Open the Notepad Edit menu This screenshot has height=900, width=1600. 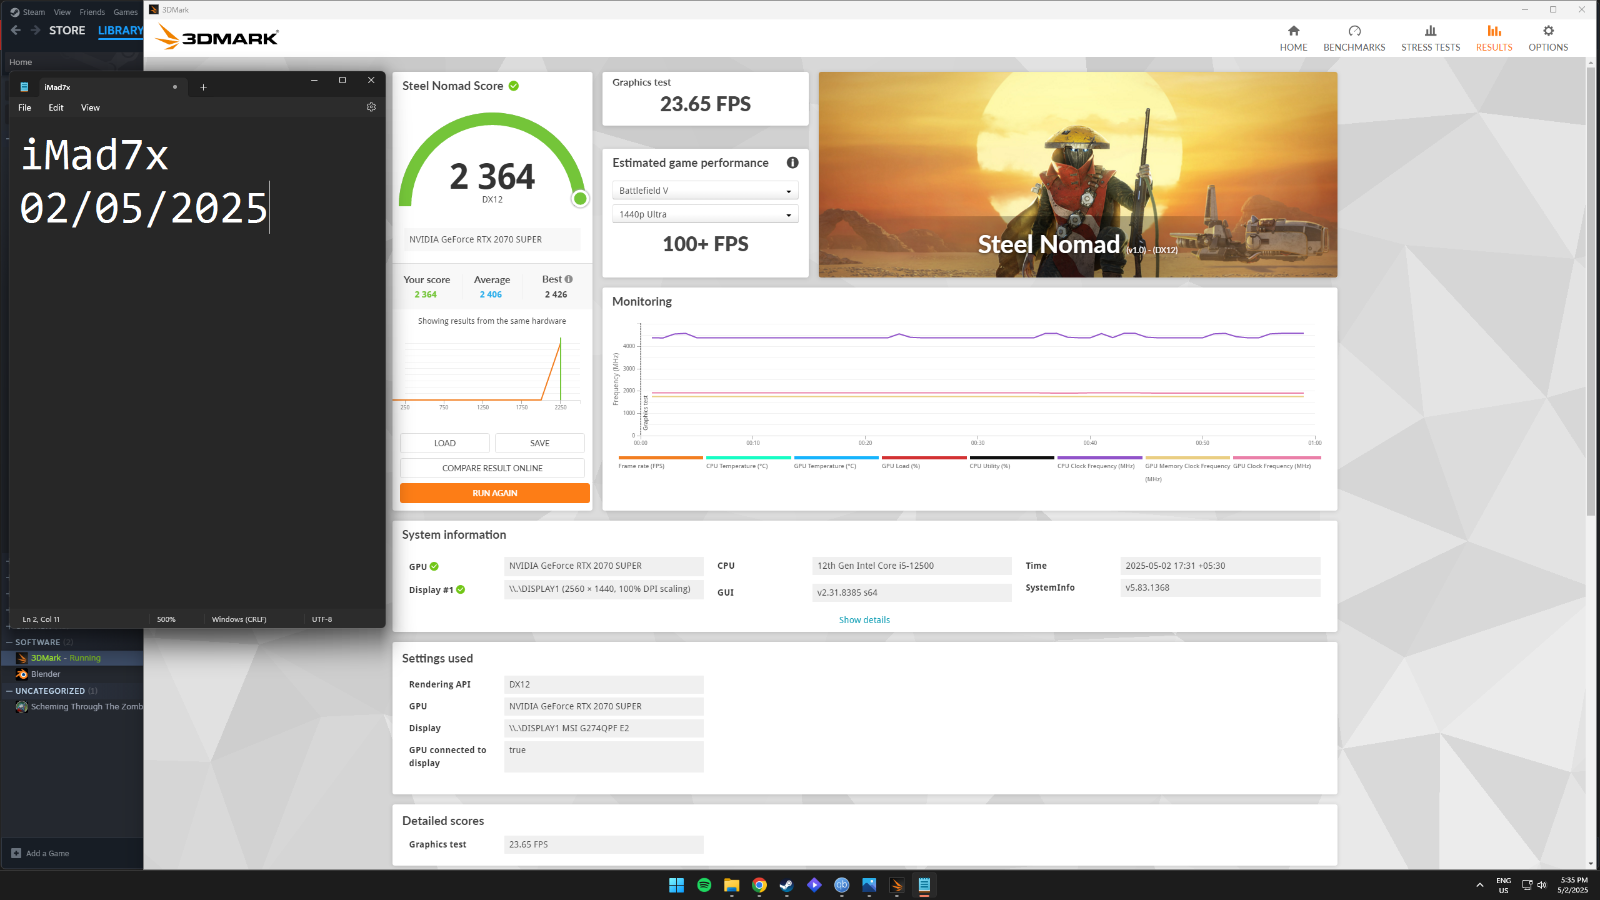tap(56, 107)
